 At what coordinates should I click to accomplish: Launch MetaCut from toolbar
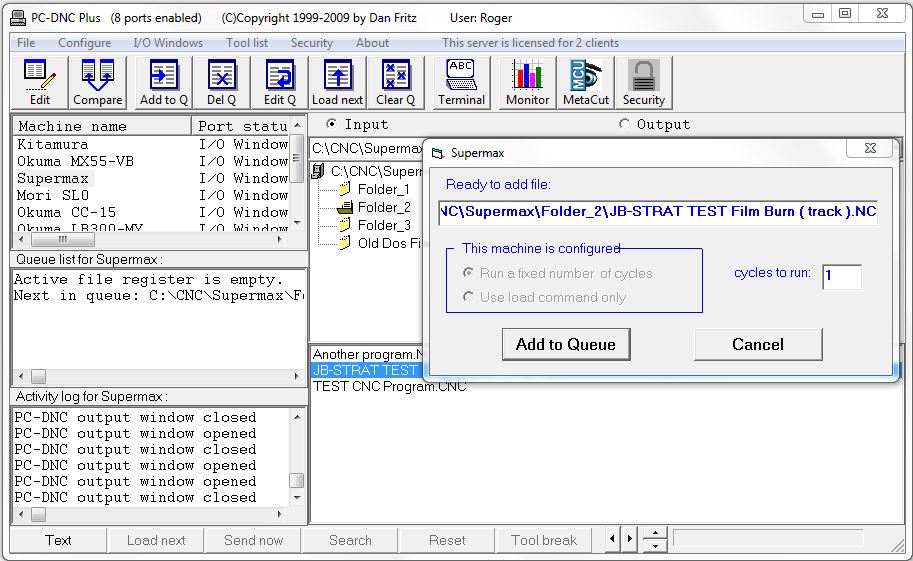586,83
